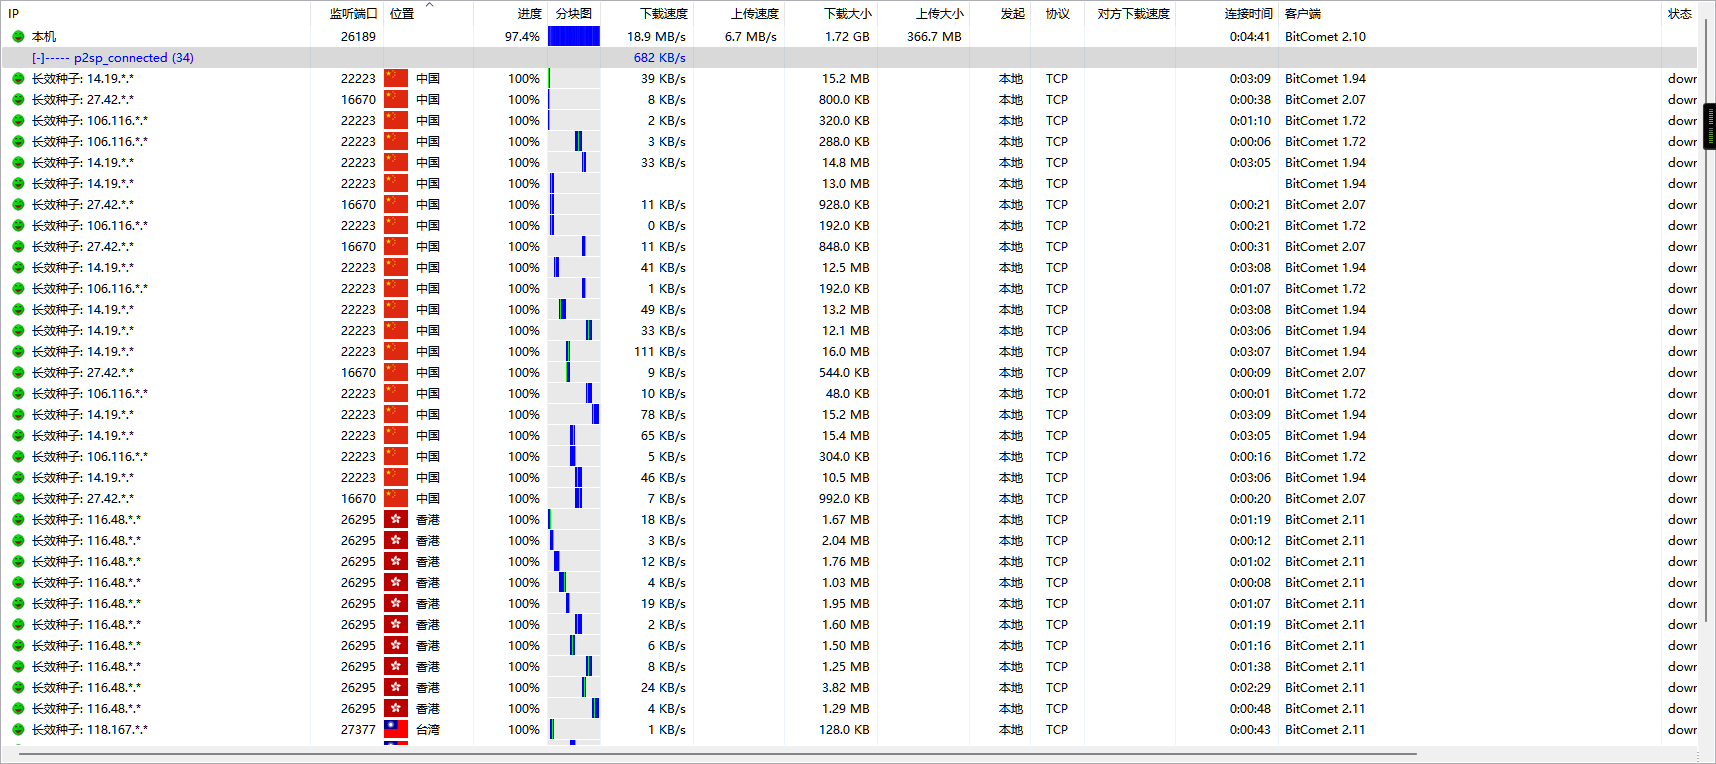1716x764 pixels.
Task: Click the floating speed meter widget at the right edge
Action: point(1709,126)
